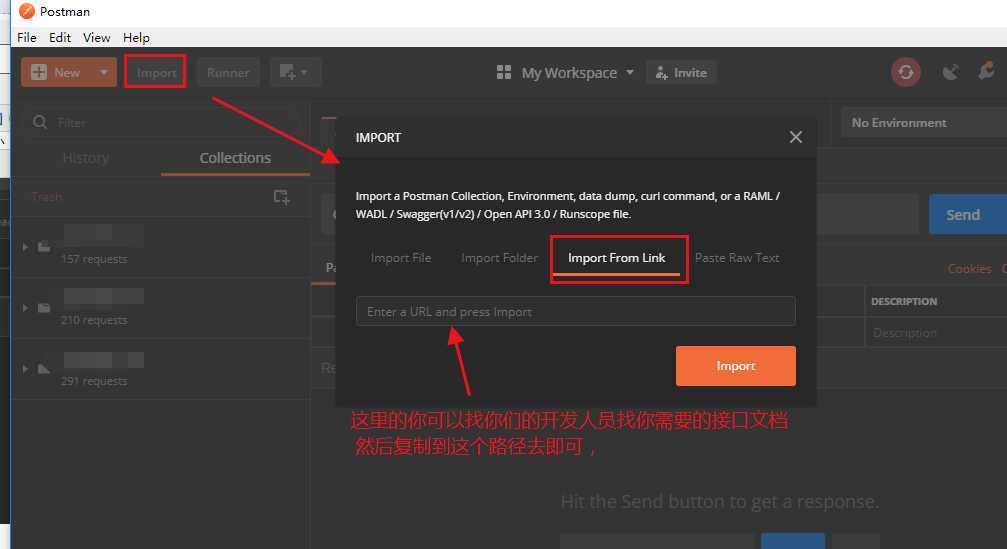This screenshot has height=549, width=1007.
Task: Expand the collection with 210 requests
Action: [25, 308]
